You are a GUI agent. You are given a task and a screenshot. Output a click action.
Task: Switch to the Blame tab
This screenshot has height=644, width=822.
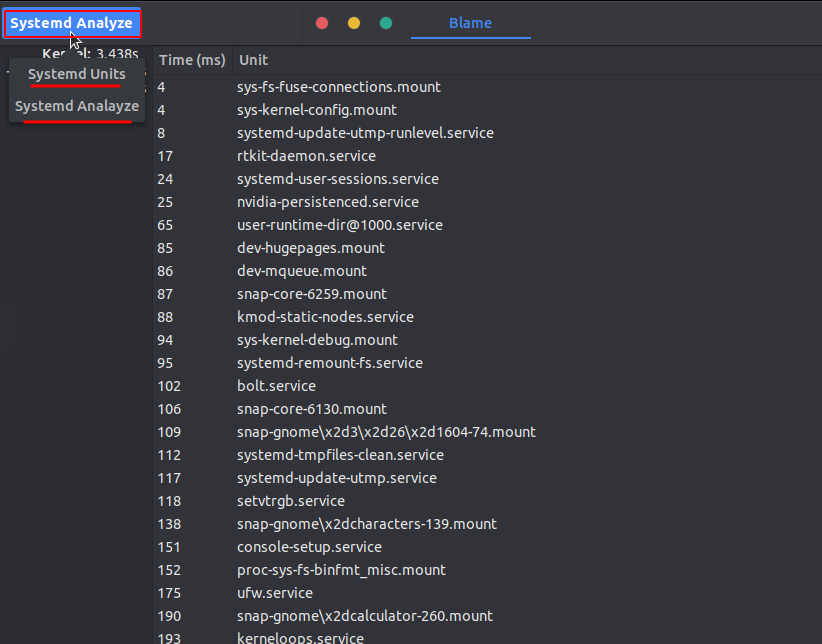click(470, 23)
